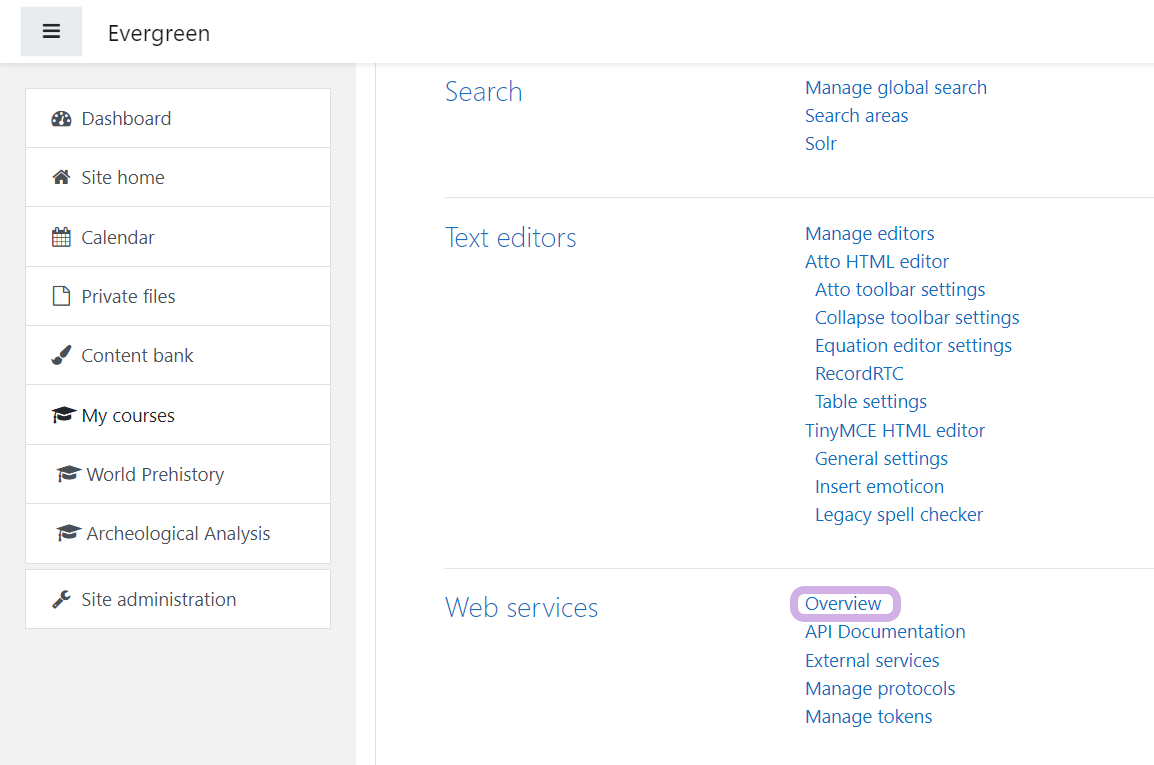The image size is (1154, 765).
Task: Click the Dashboard gauge icon
Action: point(62,119)
